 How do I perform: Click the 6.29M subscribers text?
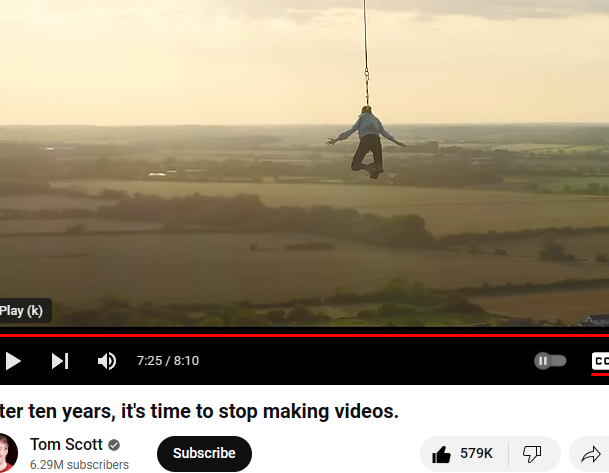click(79, 464)
